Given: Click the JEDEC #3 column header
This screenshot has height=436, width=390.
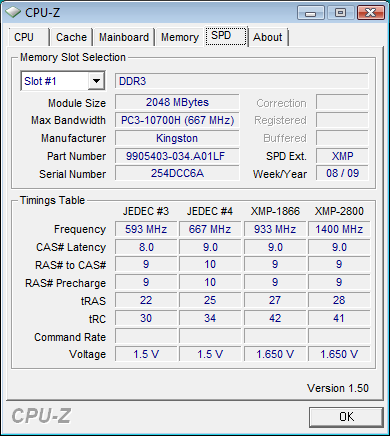Looking at the screenshot, I should tap(146, 211).
